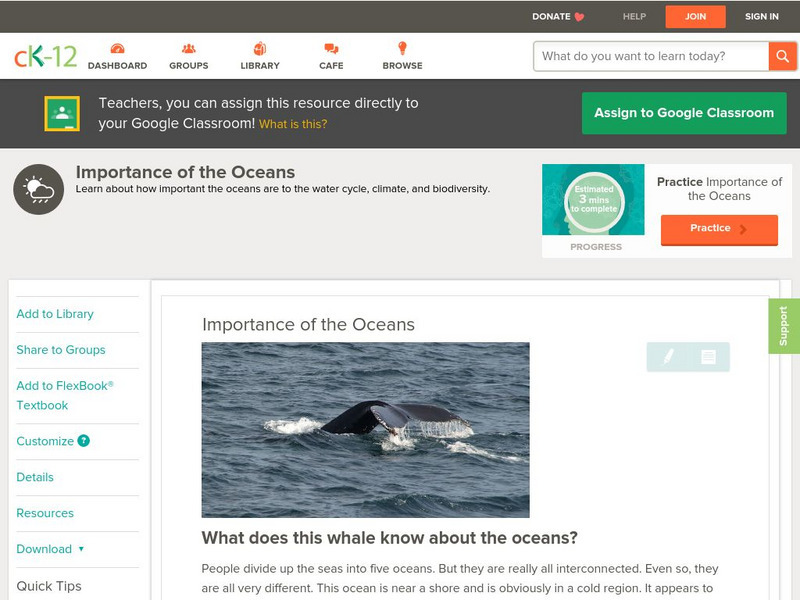Click Share to Groups
This screenshot has height=600, width=800.
61,350
